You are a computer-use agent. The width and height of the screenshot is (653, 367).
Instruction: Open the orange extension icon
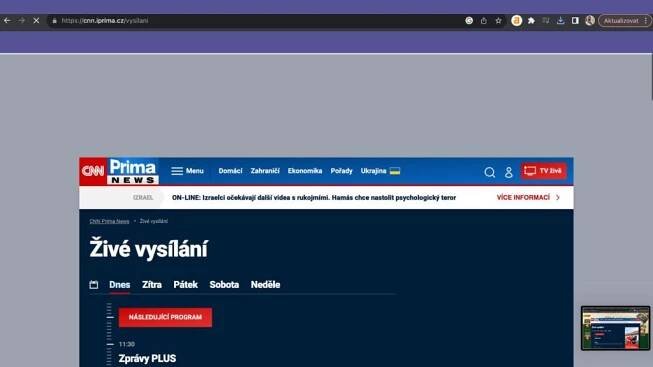[516, 20]
